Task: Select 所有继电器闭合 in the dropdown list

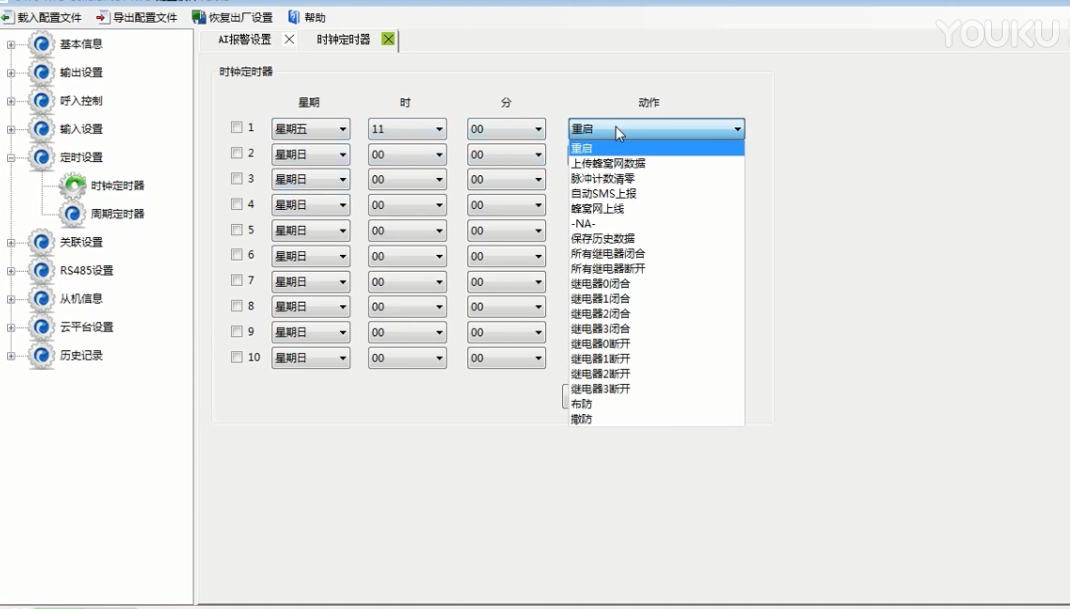Action: [608, 254]
